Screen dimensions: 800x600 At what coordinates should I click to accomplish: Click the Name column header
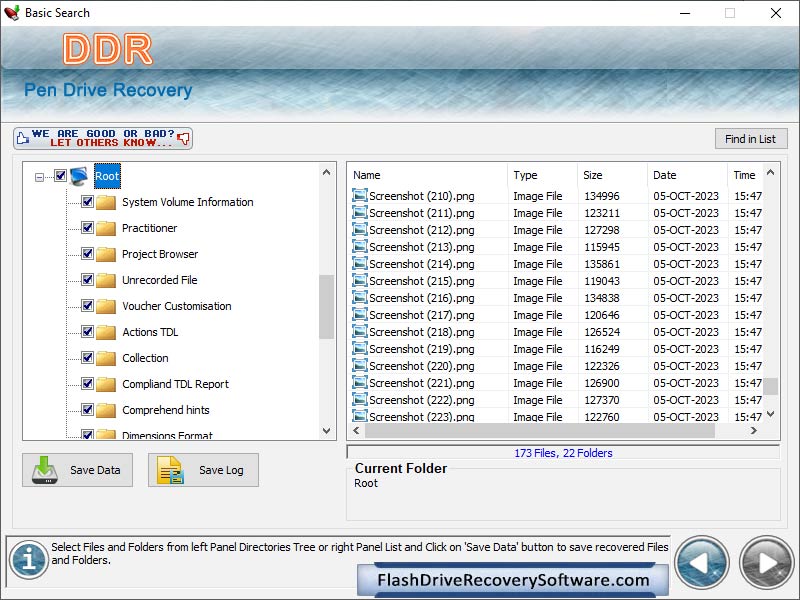click(x=428, y=175)
